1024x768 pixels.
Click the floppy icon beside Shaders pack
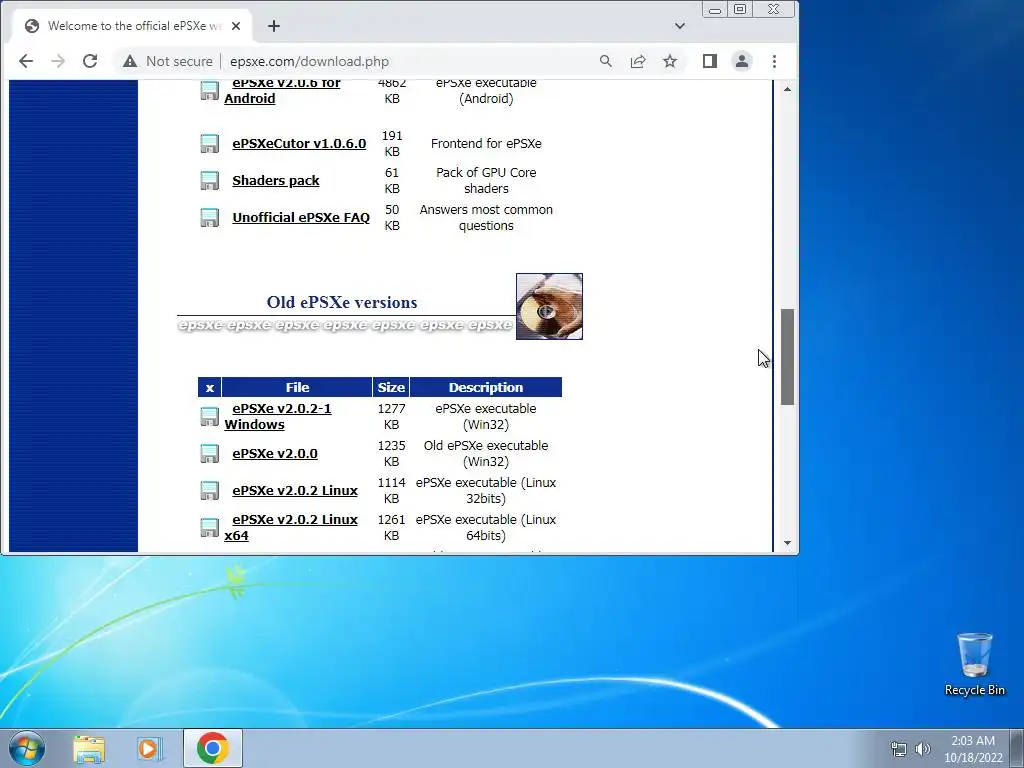tap(210, 181)
